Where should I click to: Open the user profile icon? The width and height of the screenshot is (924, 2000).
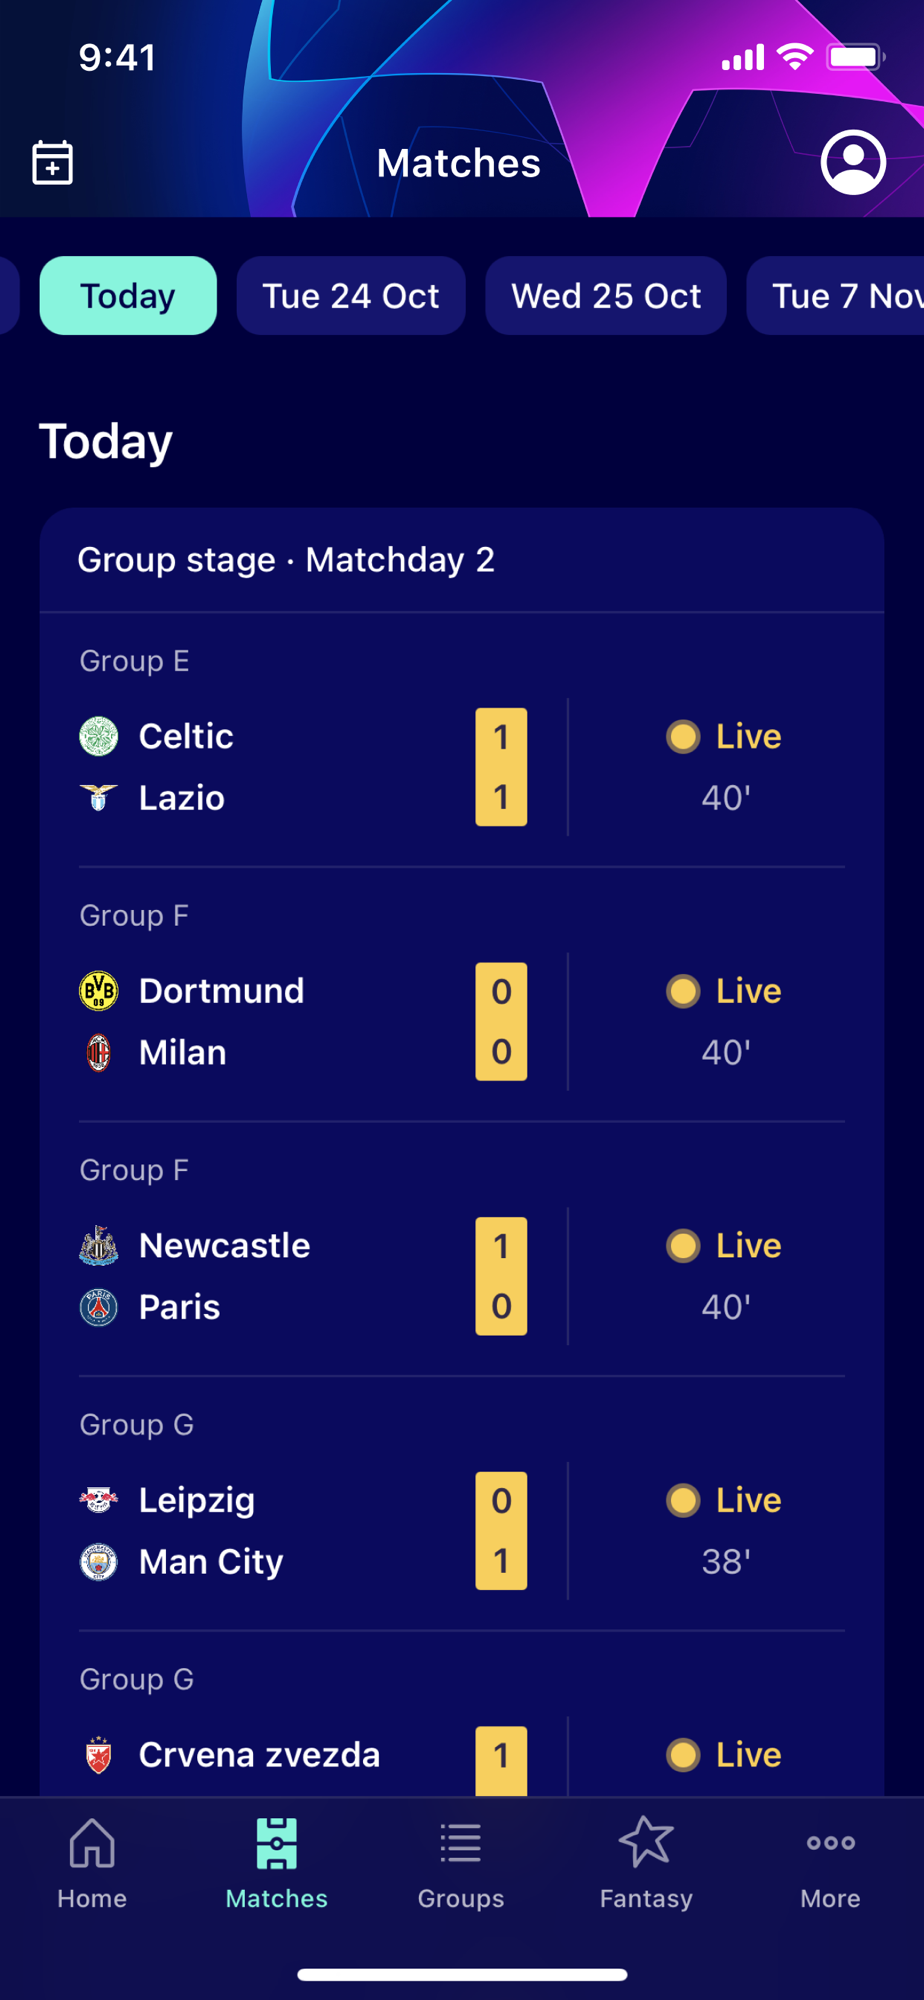tap(853, 162)
